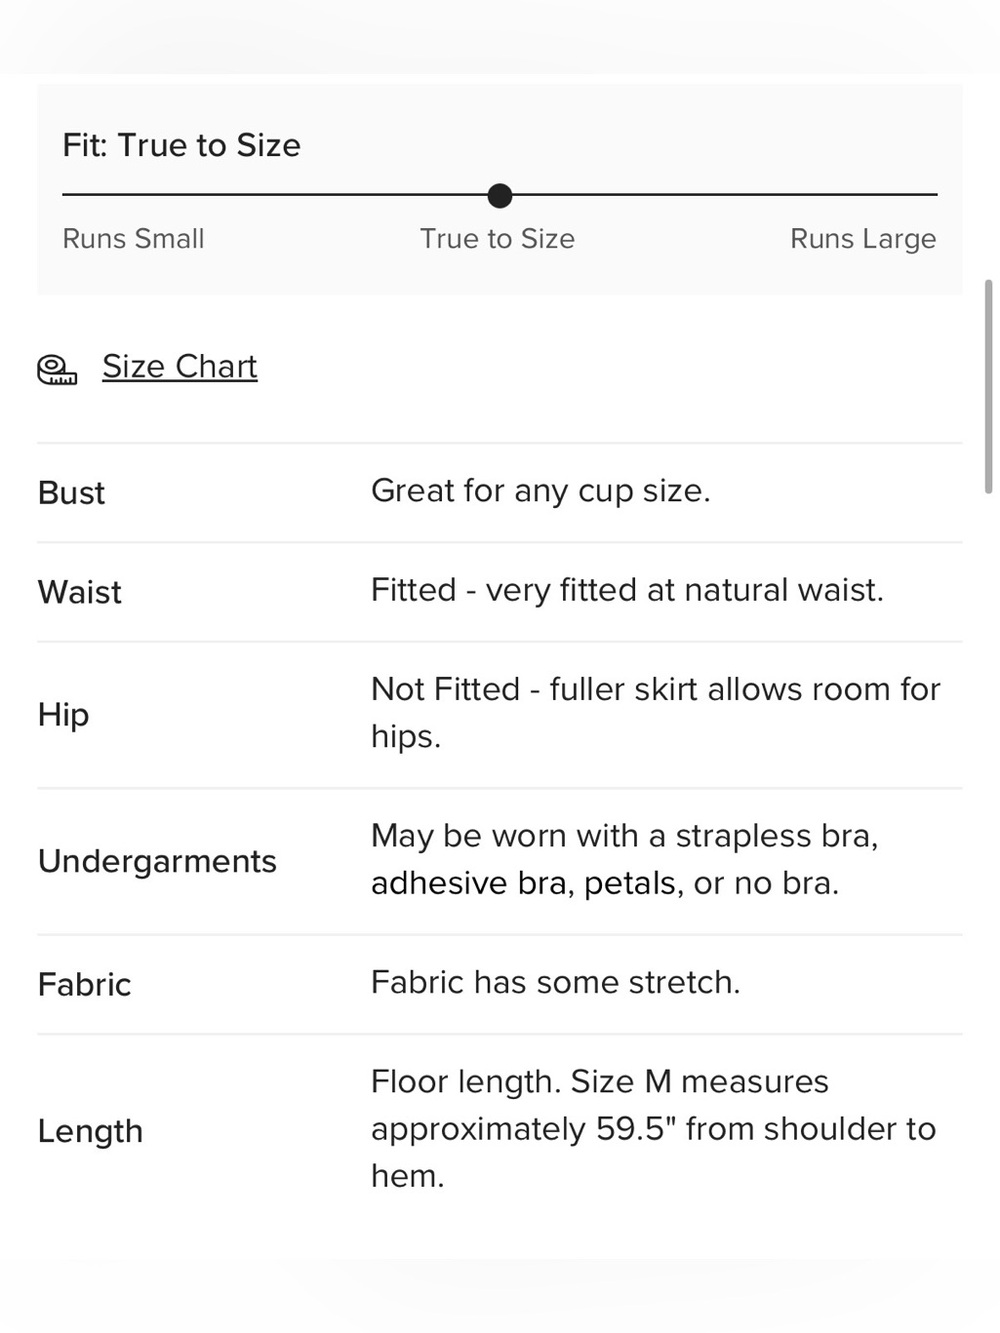Image resolution: width=1000 pixels, height=1333 pixels.
Task: Click the page scrollbar
Action: coord(989,386)
